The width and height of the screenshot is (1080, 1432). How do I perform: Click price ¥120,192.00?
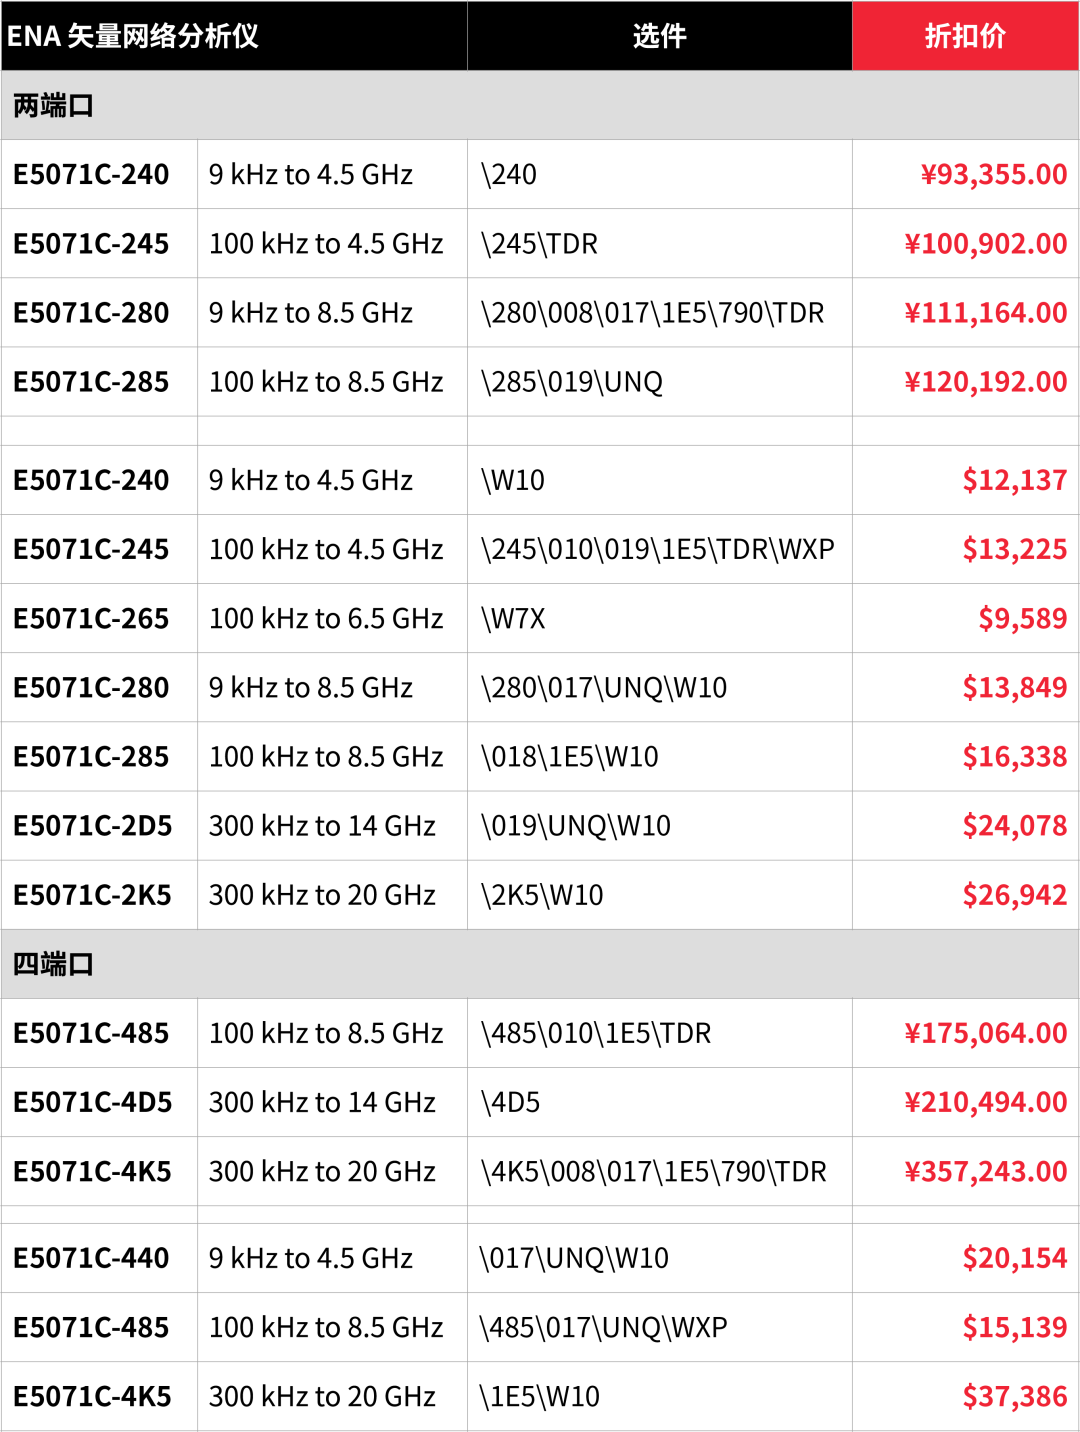pyautogui.click(x=986, y=382)
